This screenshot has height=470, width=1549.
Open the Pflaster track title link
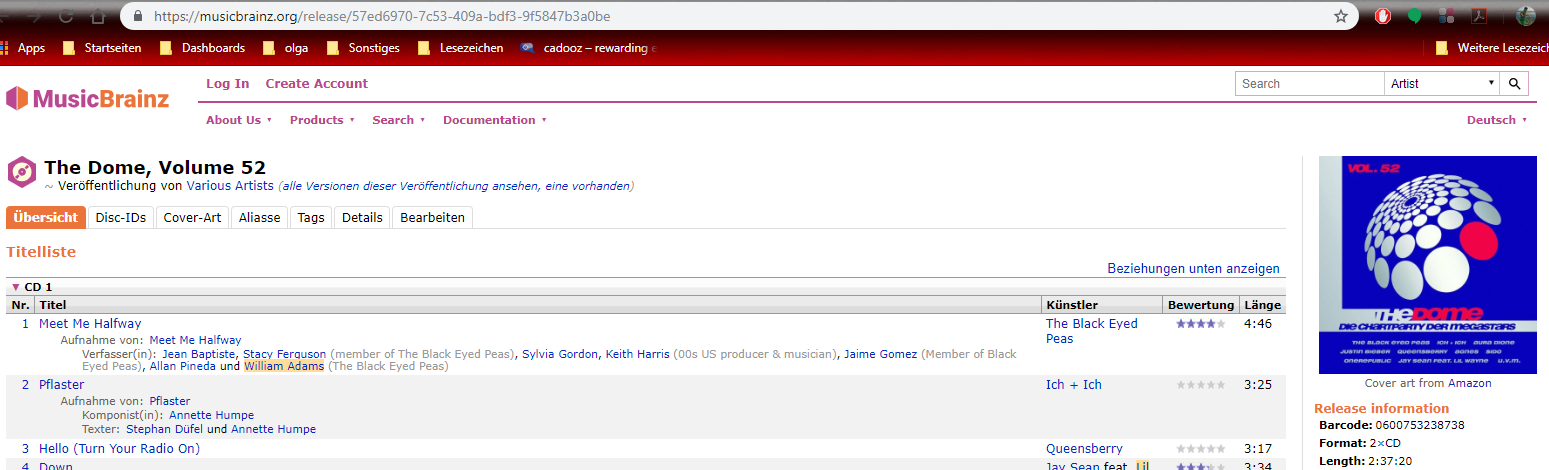(61, 385)
